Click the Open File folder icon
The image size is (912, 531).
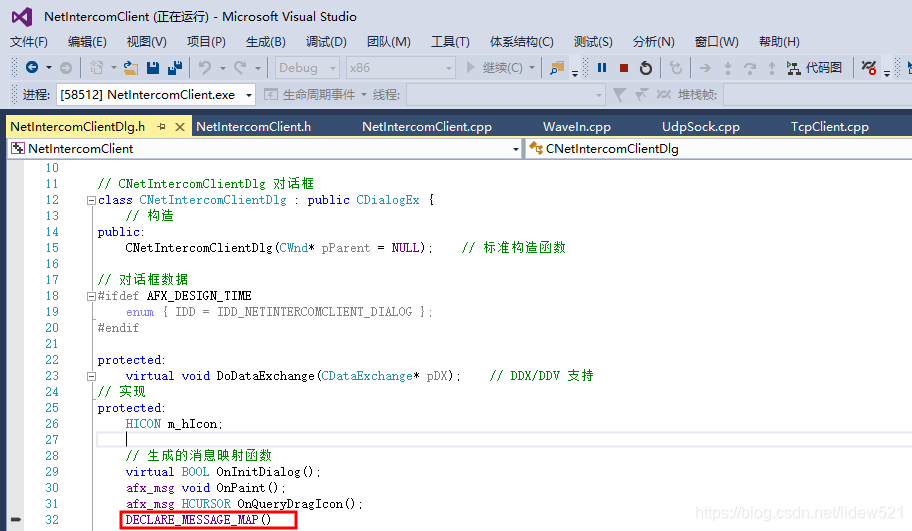pos(131,68)
